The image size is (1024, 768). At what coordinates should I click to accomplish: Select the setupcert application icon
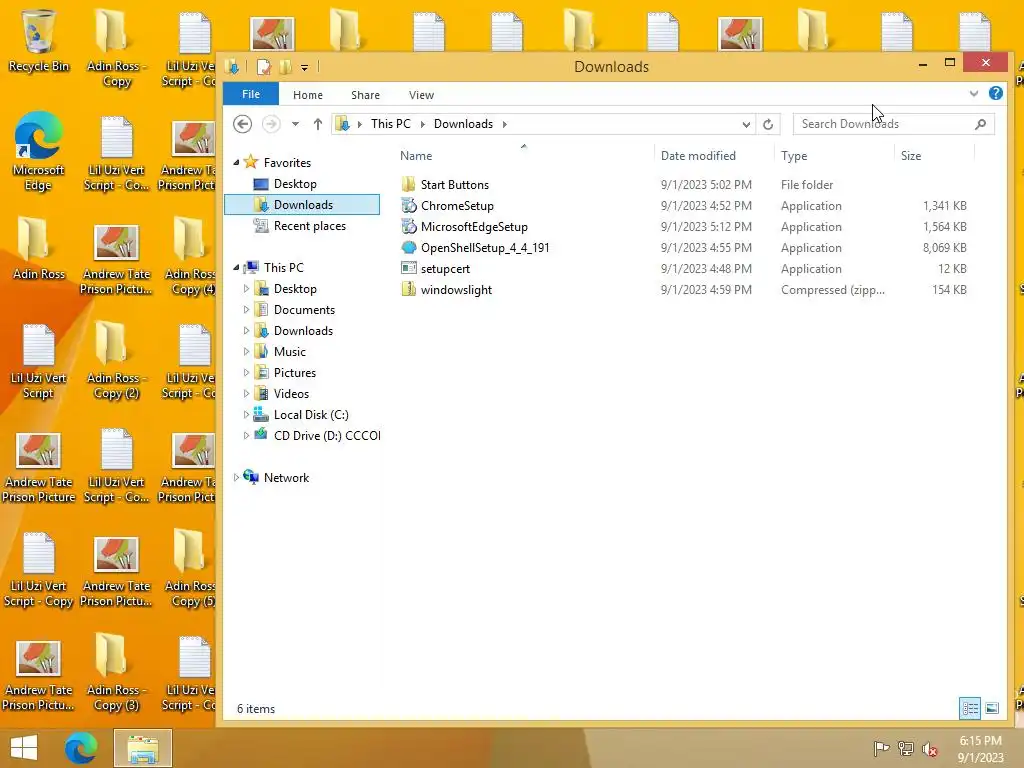coord(409,268)
